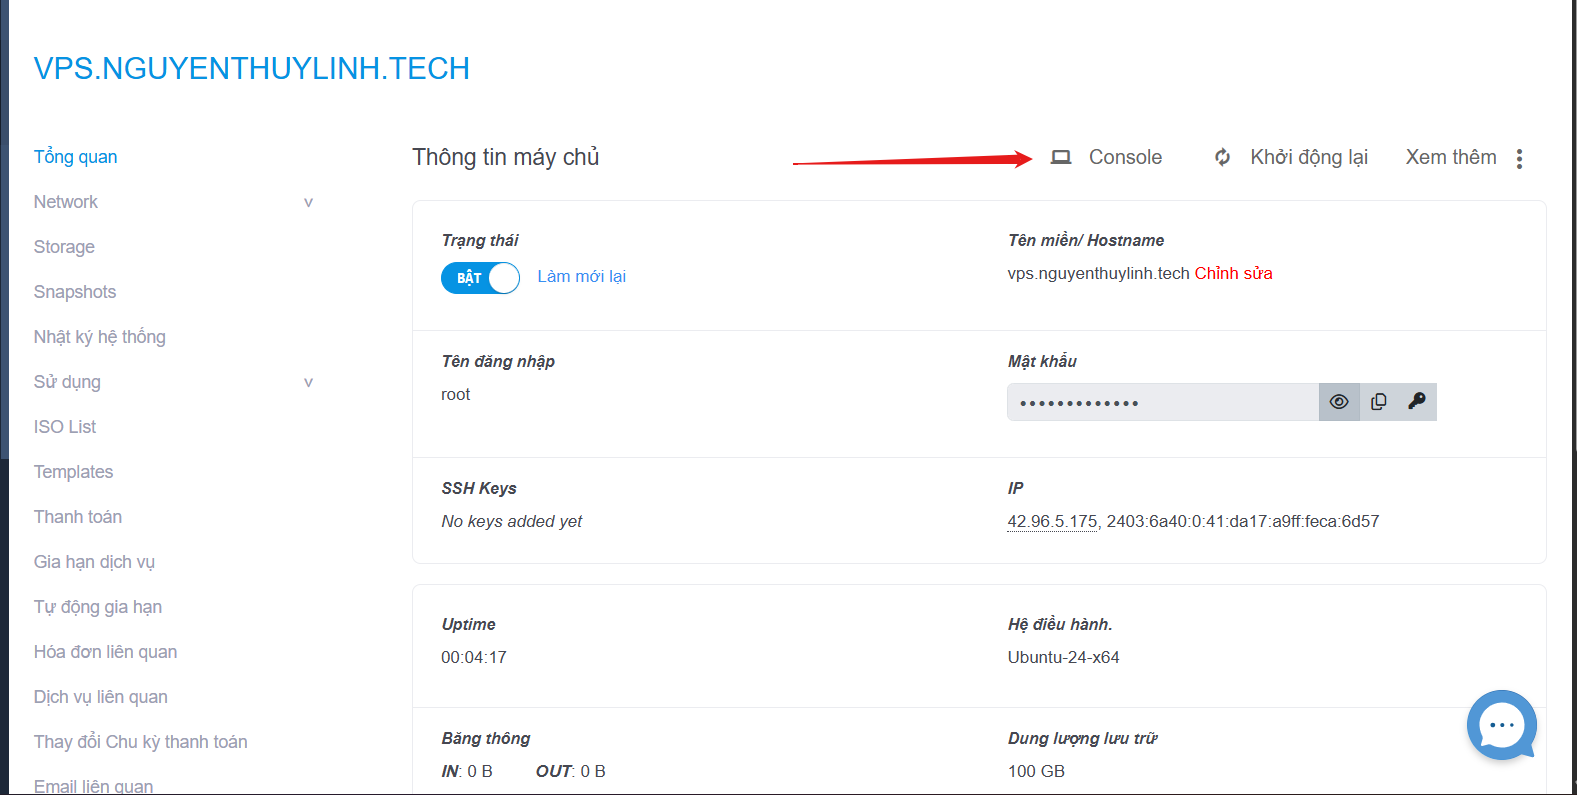The width and height of the screenshot is (1577, 795).
Task: Select Tổng quan in the sidebar
Action: [76, 157]
